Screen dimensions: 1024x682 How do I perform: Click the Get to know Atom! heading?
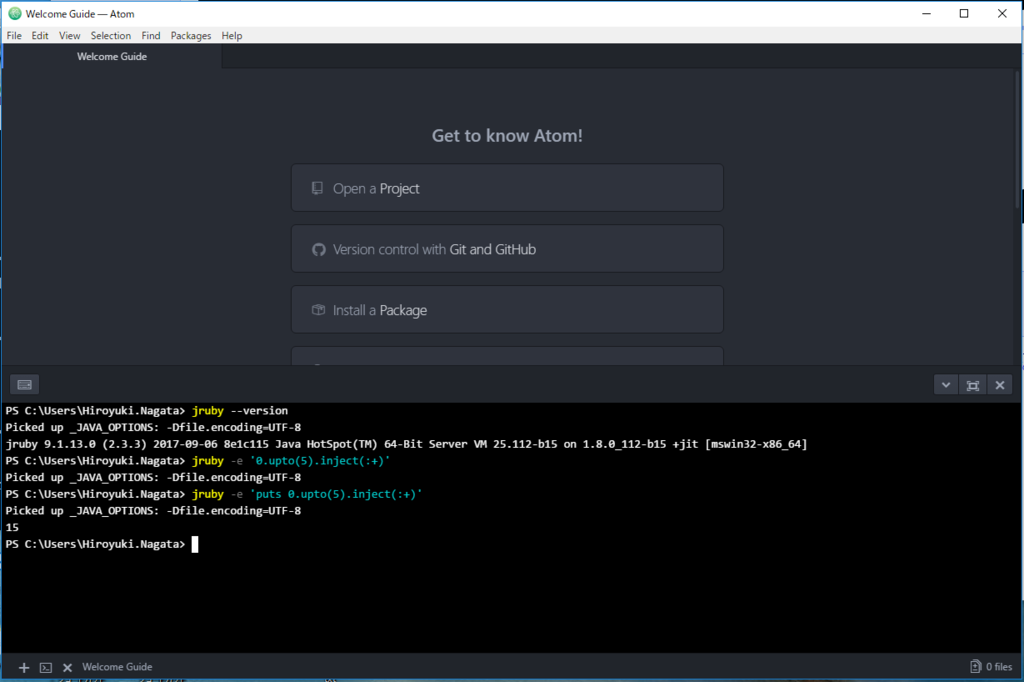pos(507,136)
